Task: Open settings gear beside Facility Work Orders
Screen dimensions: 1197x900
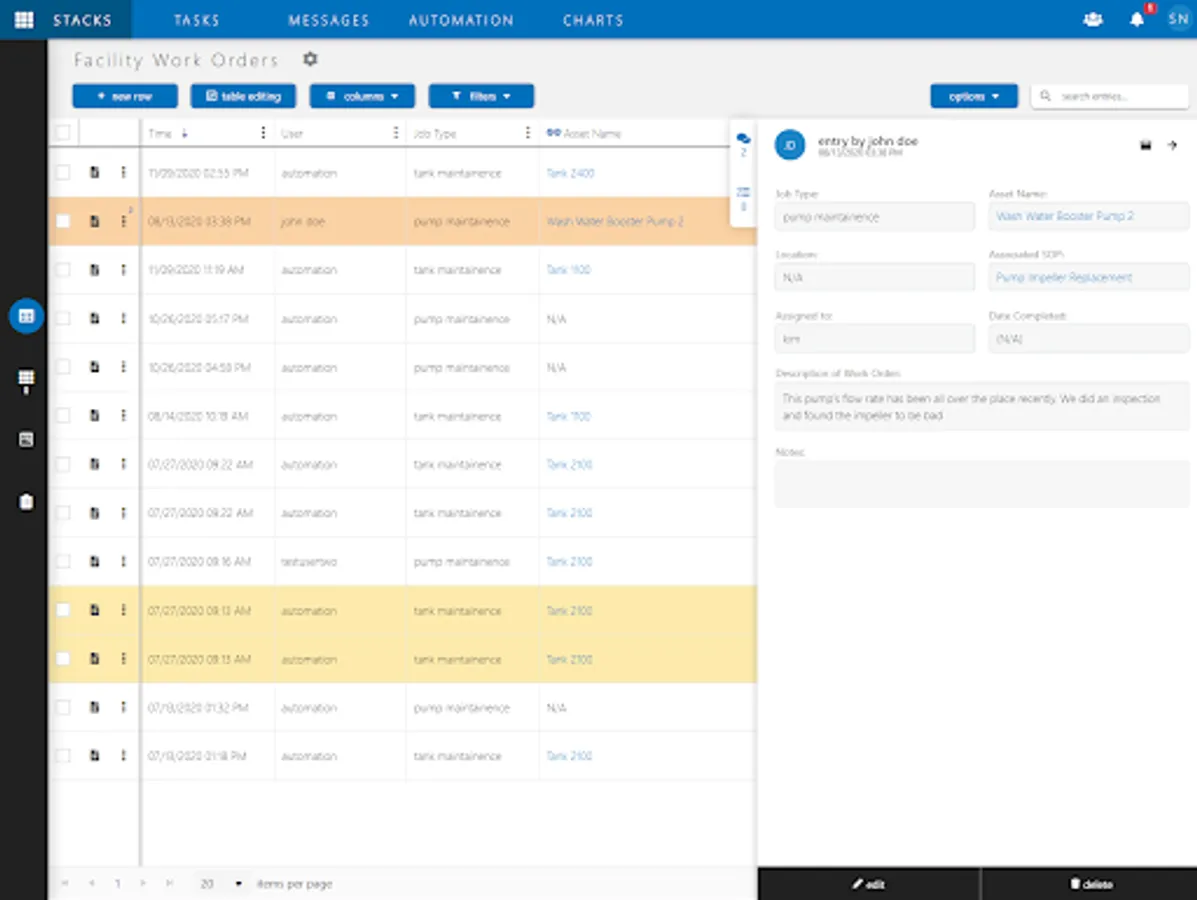Action: coord(310,60)
